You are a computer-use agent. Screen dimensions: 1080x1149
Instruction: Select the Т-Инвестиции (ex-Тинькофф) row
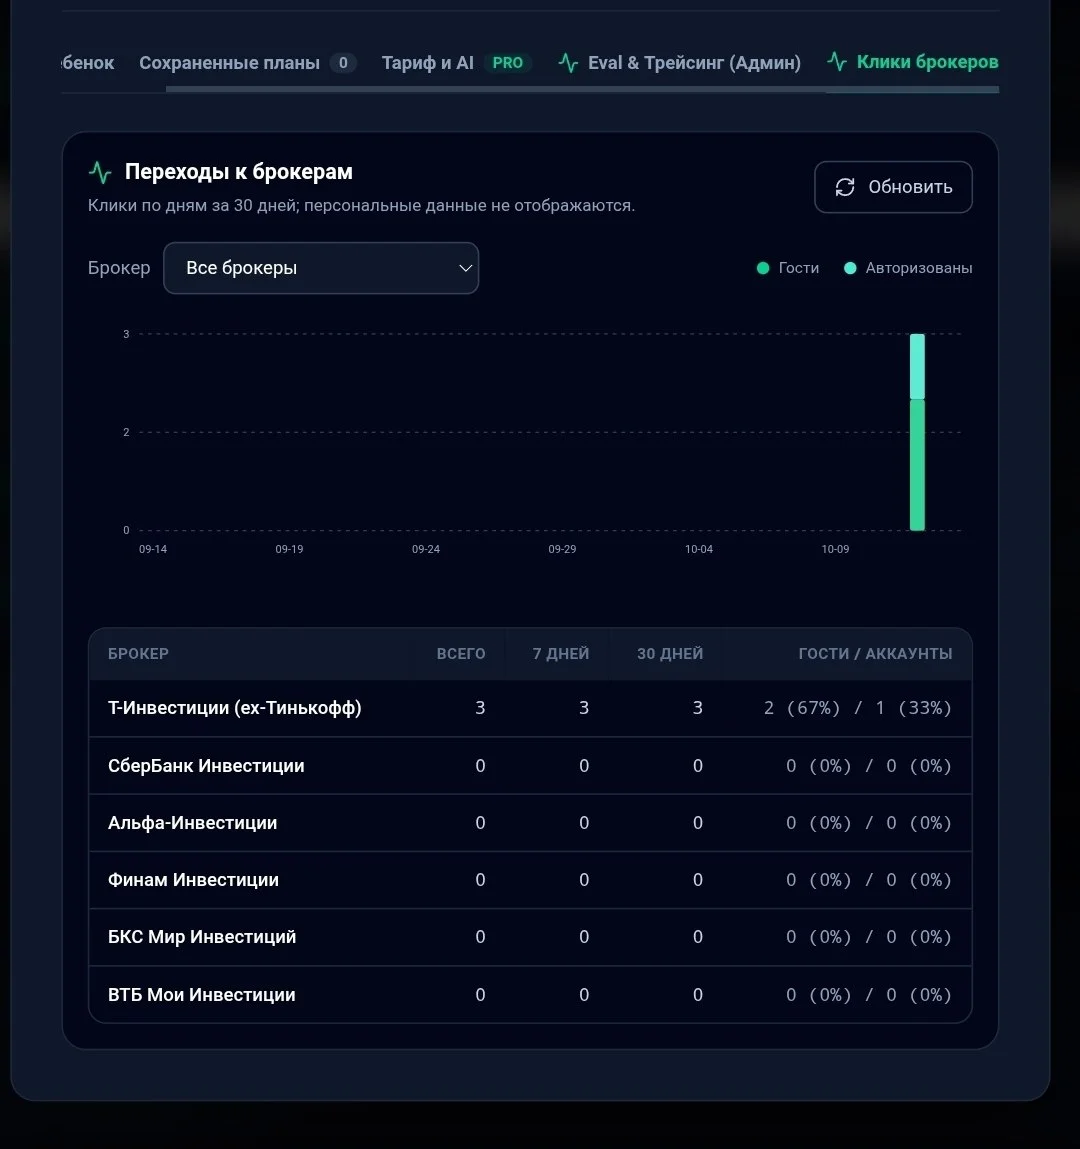coord(530,708)
